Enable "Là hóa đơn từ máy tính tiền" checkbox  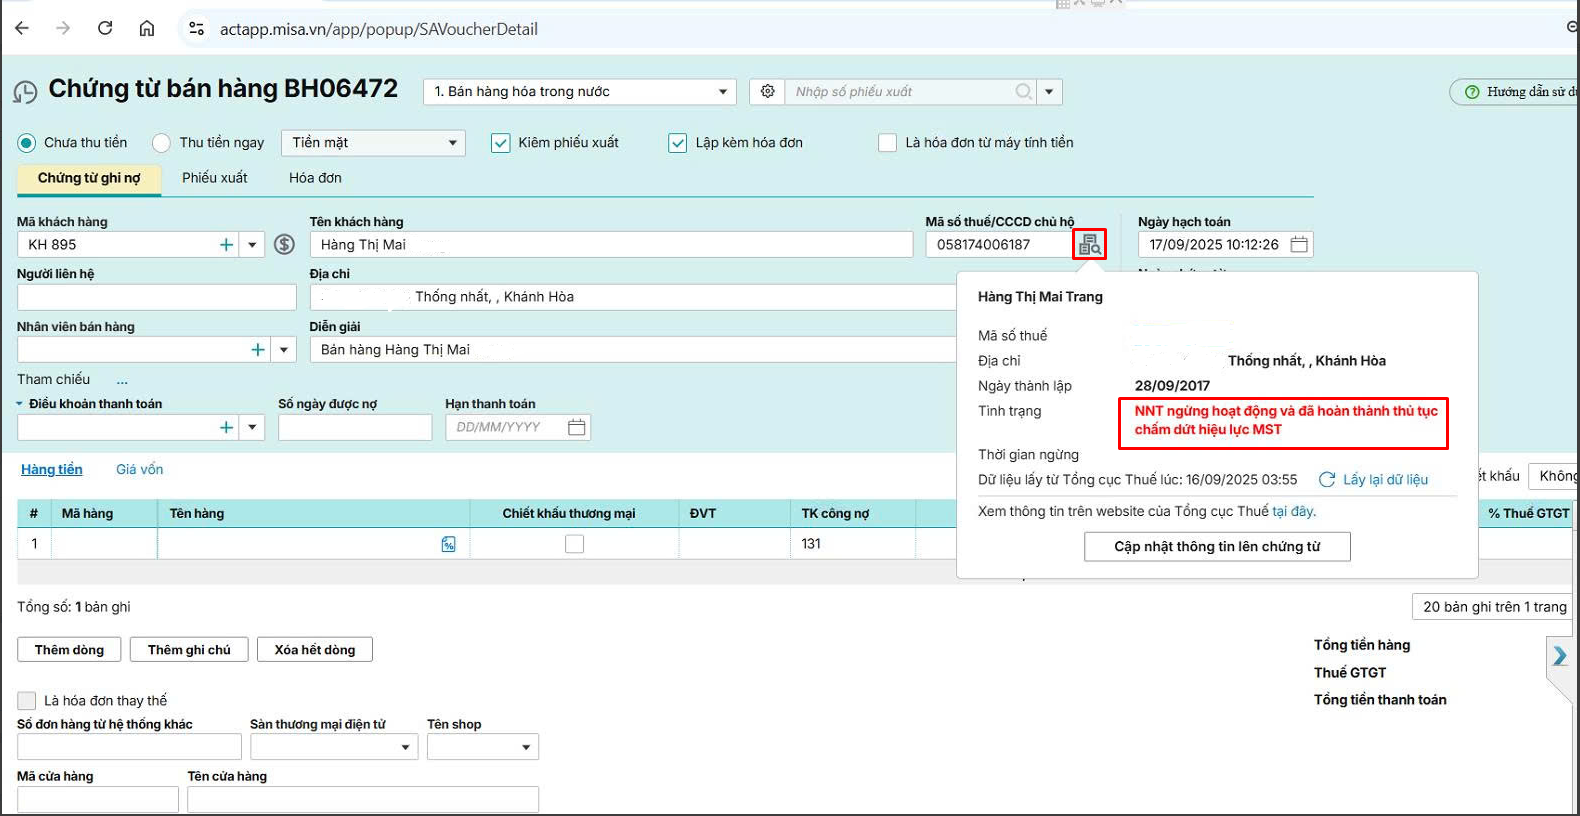pos(887,143)
